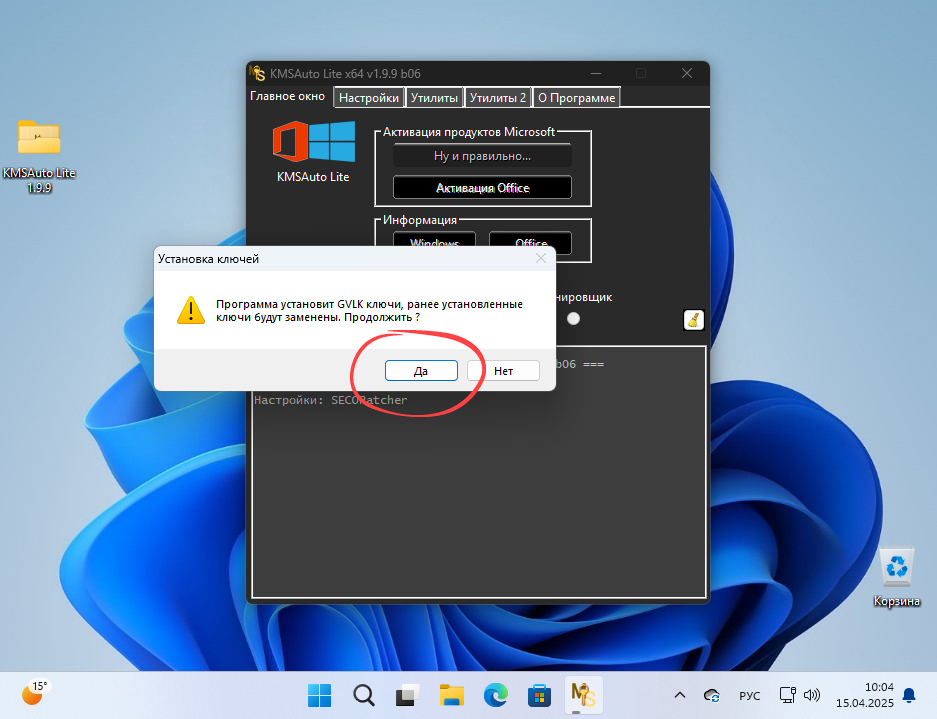
Task: Open the О Программе tab
Action: click(x=576, y=97)
